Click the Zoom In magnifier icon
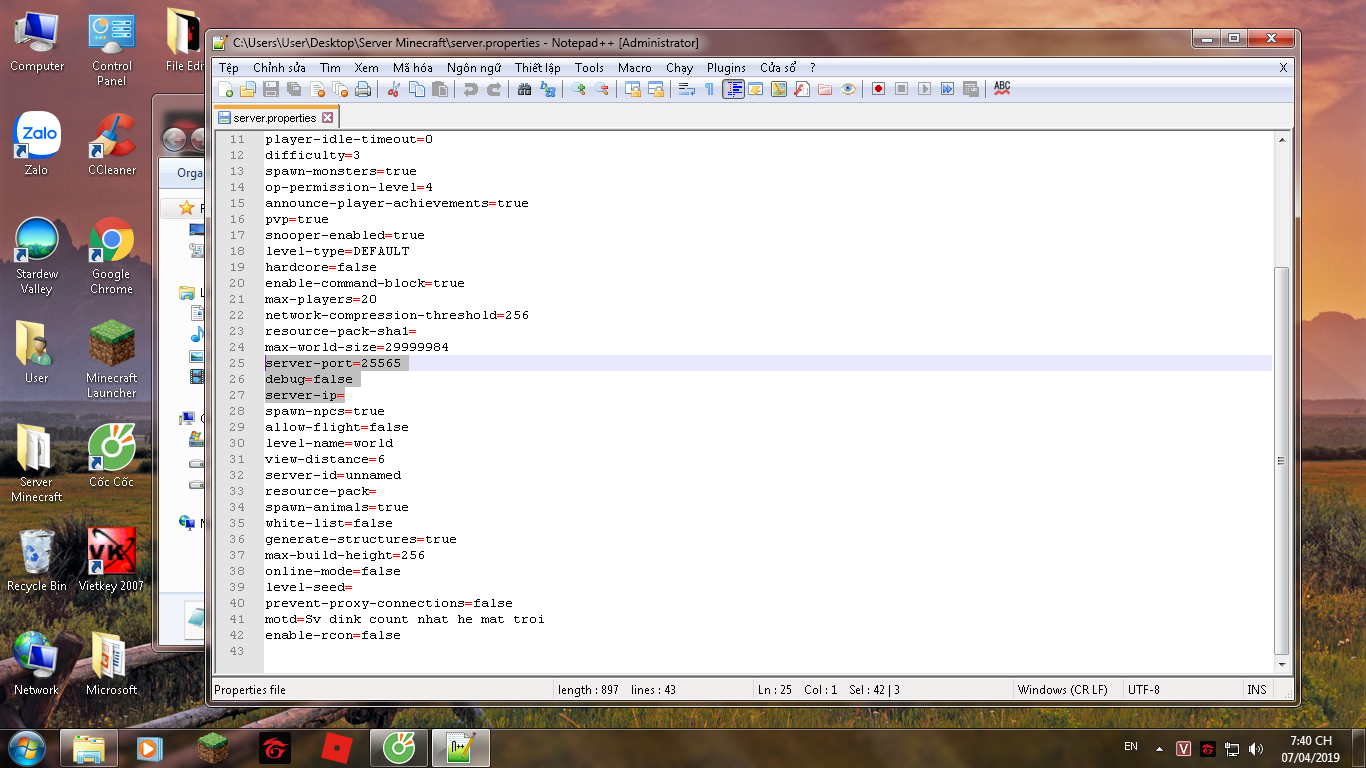 coord(578,89)
